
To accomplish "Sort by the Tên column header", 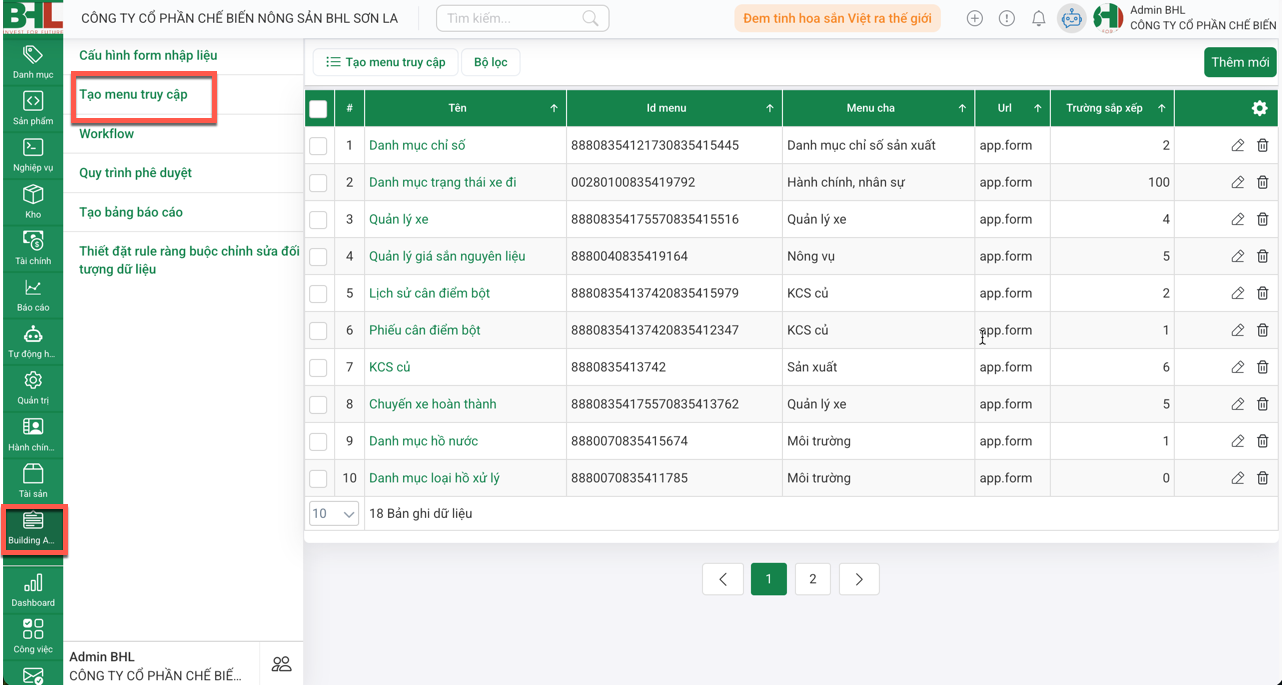I will [465, 108].
